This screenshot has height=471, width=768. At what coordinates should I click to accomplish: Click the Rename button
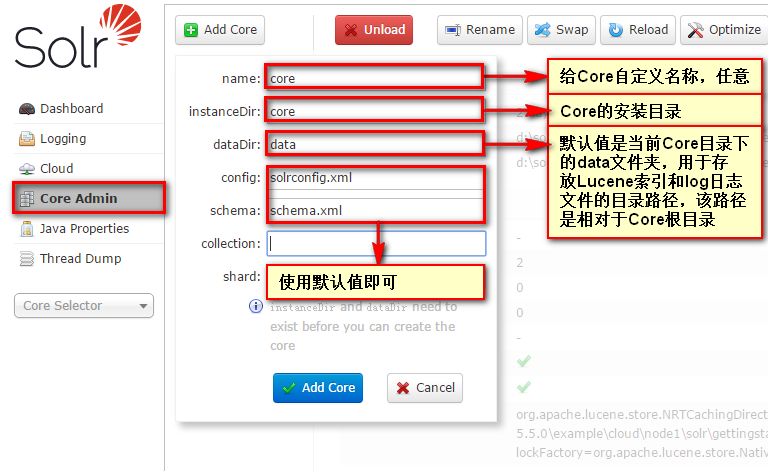(480, 30)
